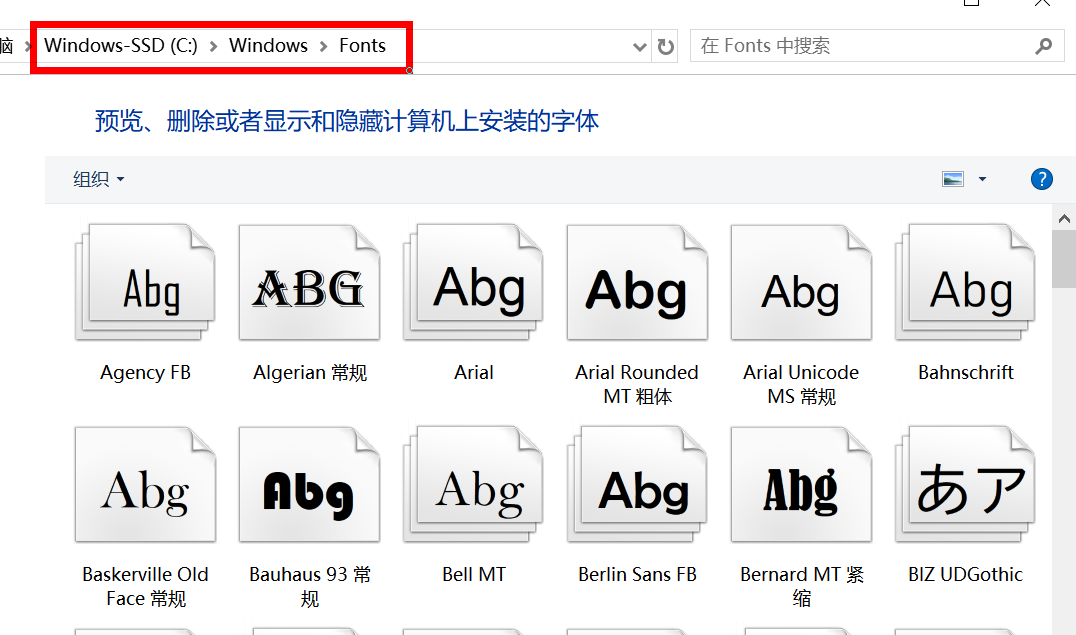Viewport: 1076px width, 635px height.
Task: Open help with the blue question icon
Action: (1042, 179)
